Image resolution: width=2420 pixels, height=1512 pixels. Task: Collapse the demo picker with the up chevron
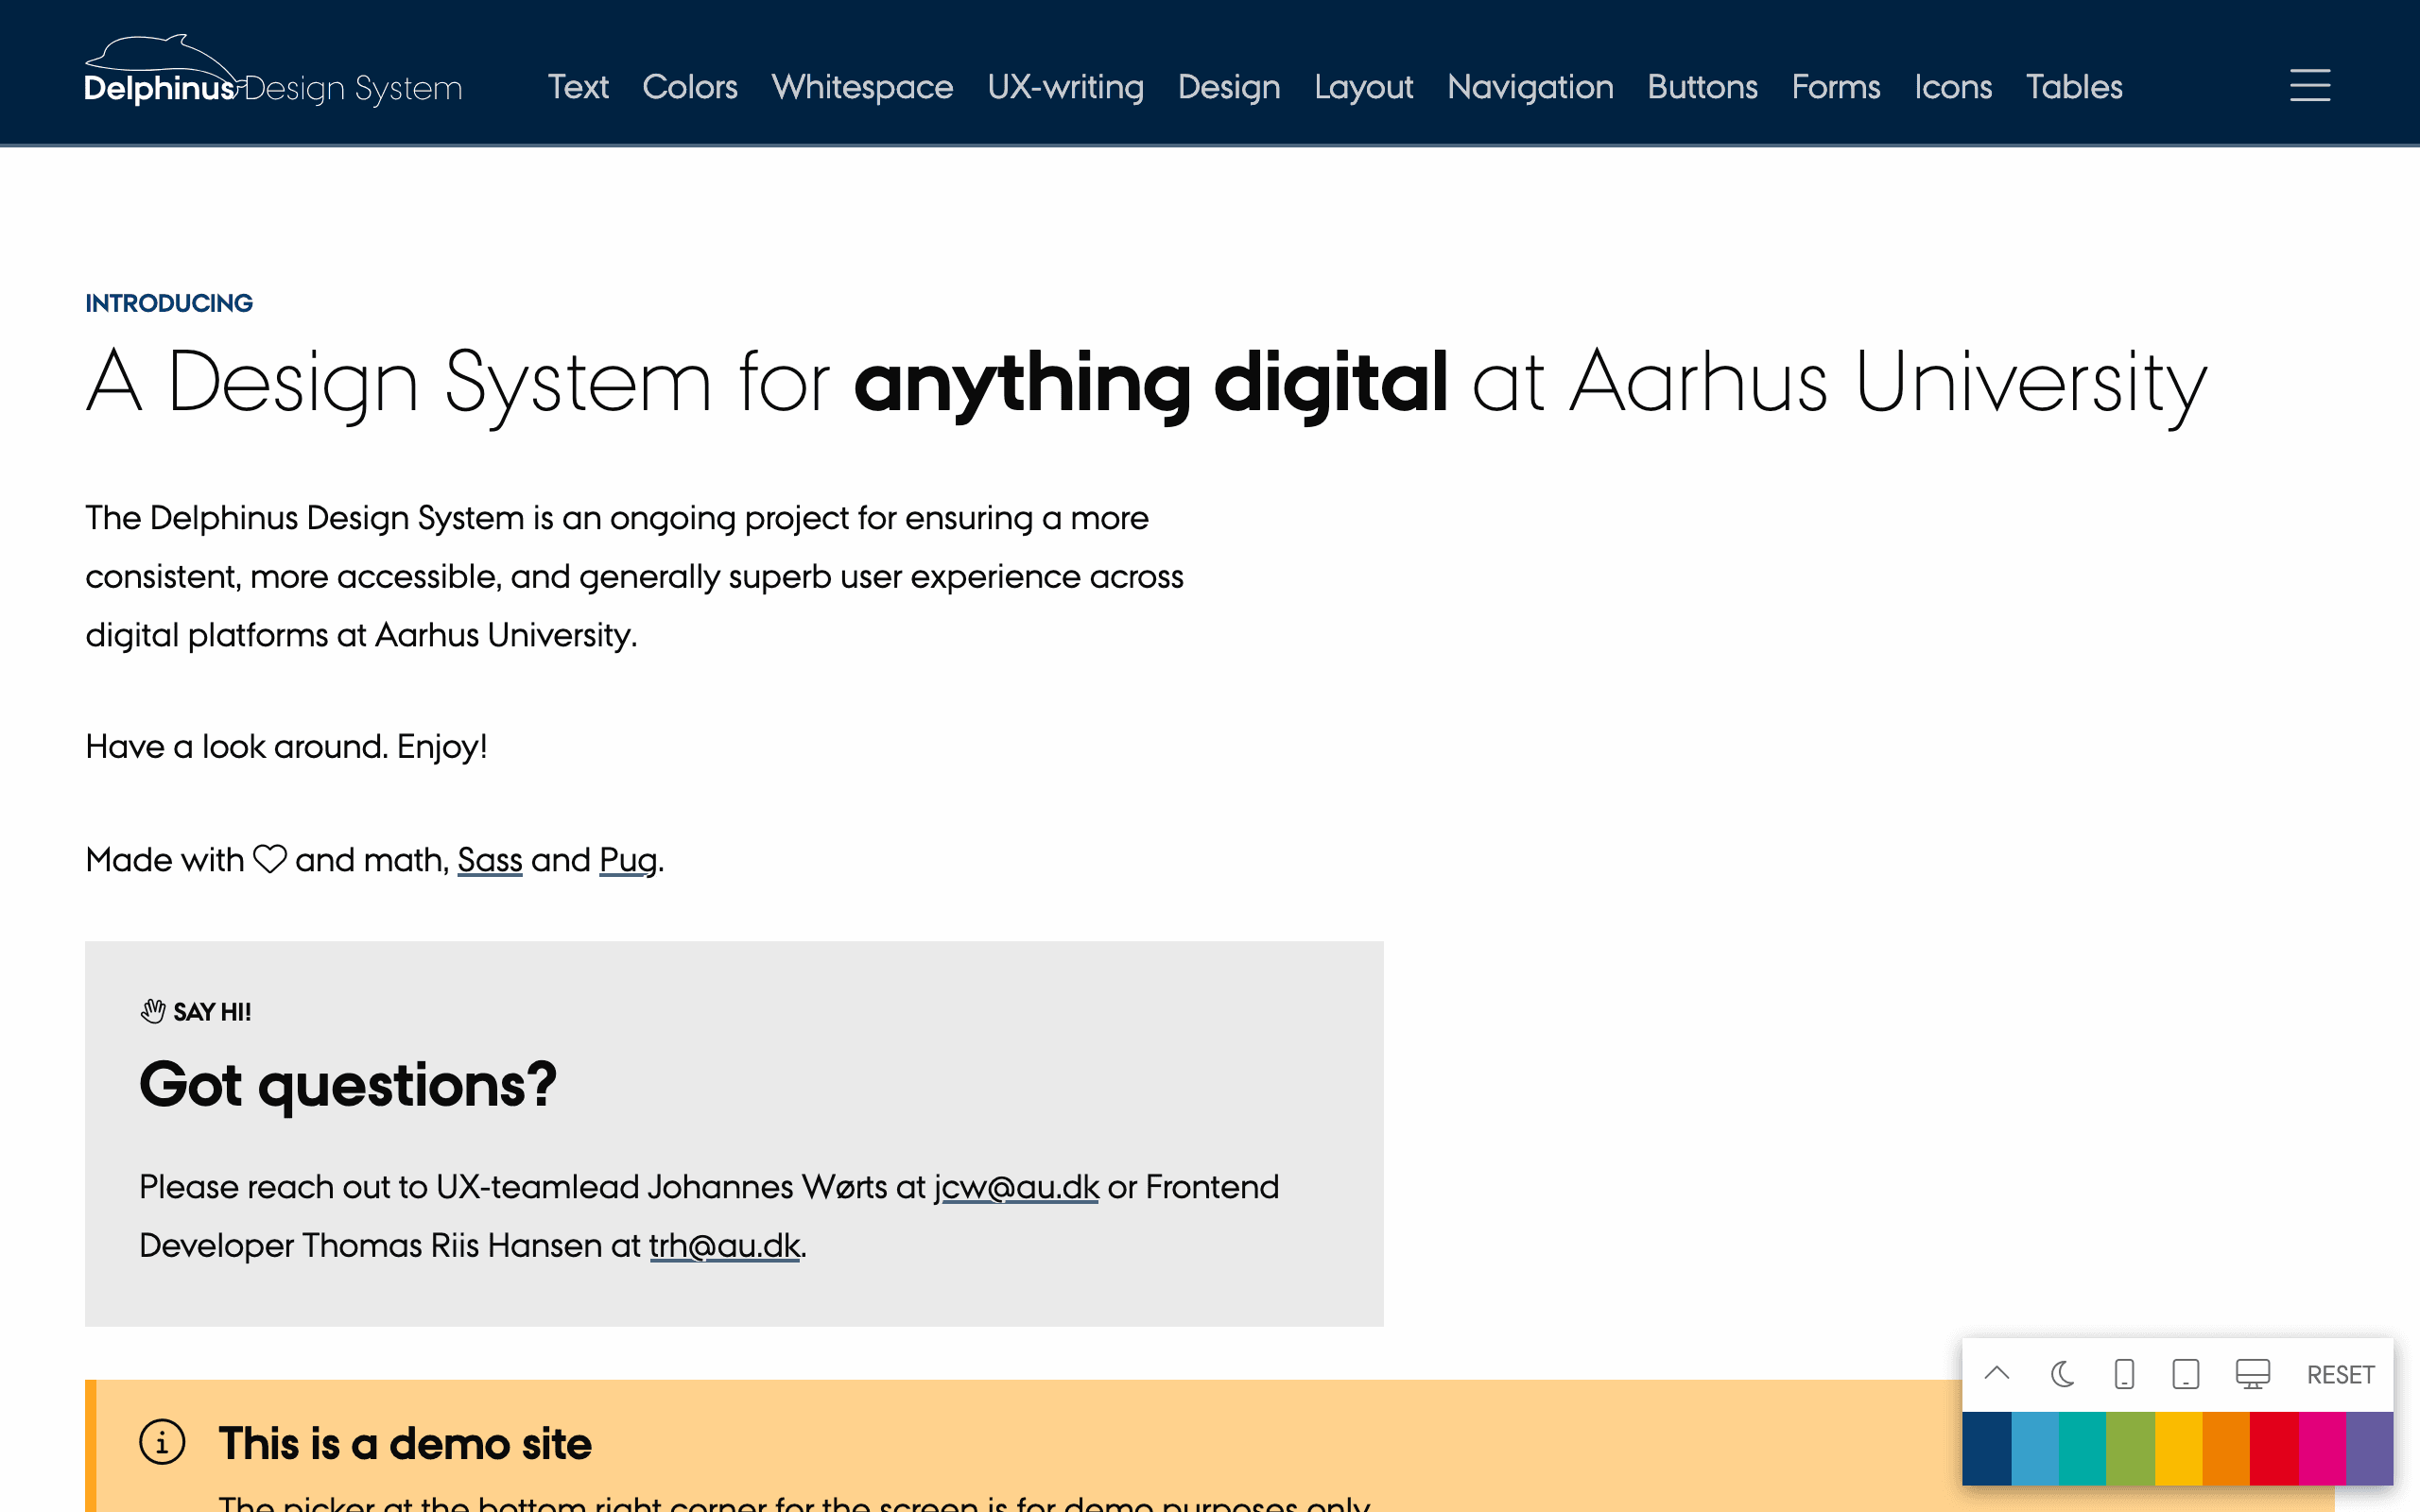coord(1997,1374)
